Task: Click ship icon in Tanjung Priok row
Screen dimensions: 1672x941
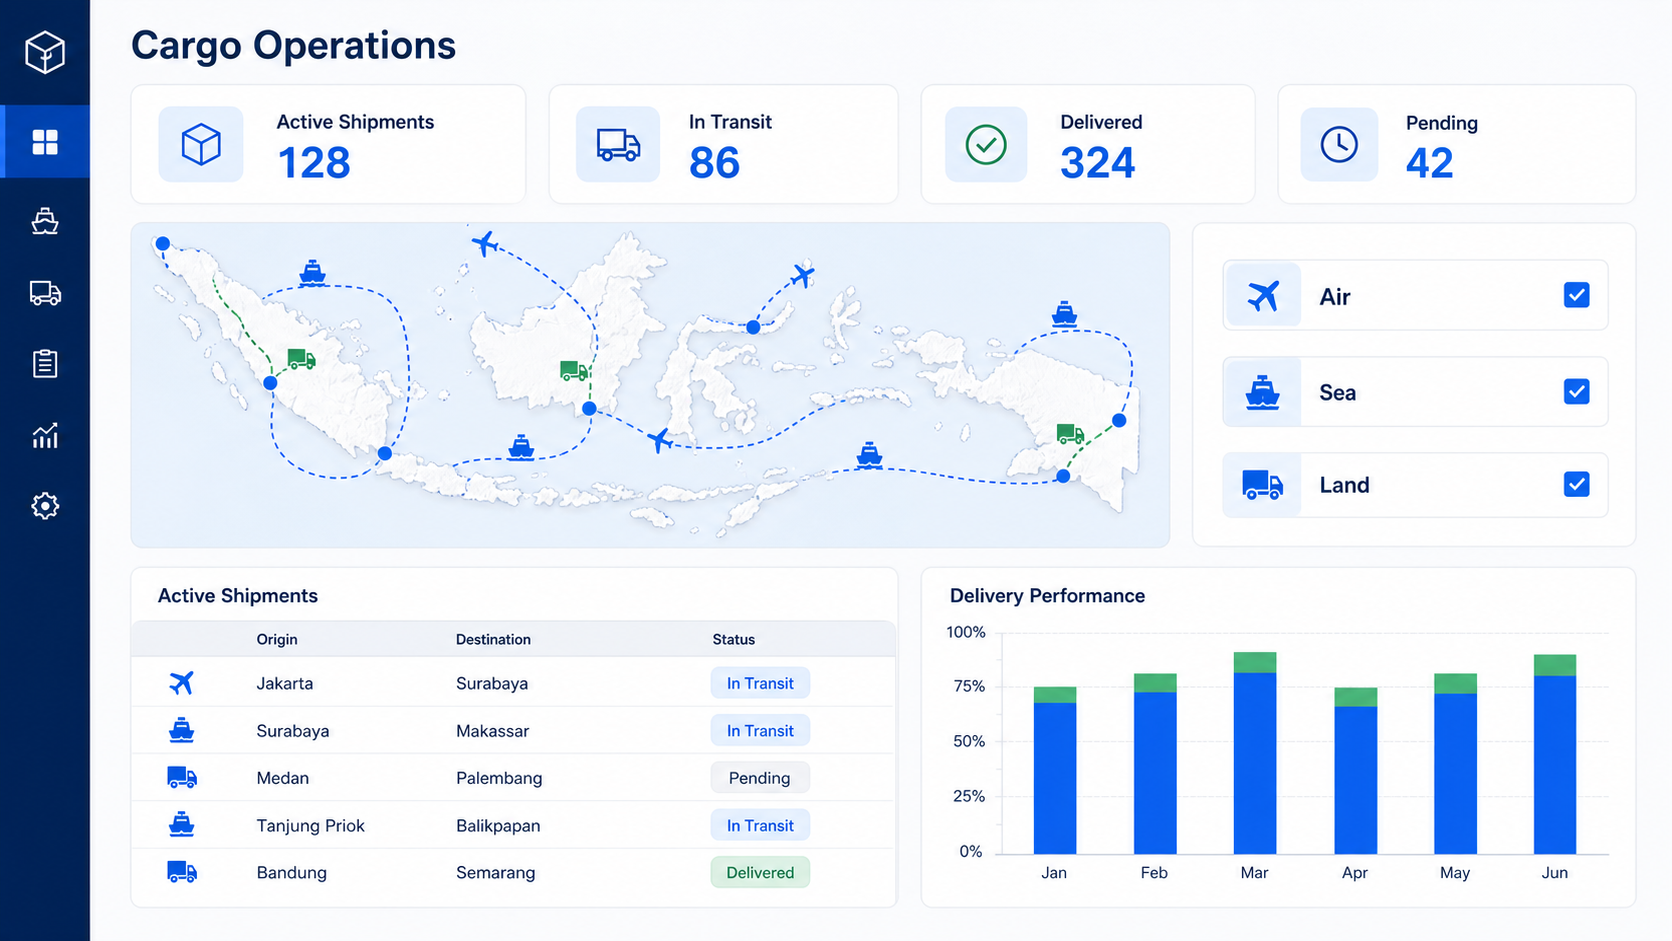Action: (181, 825)
